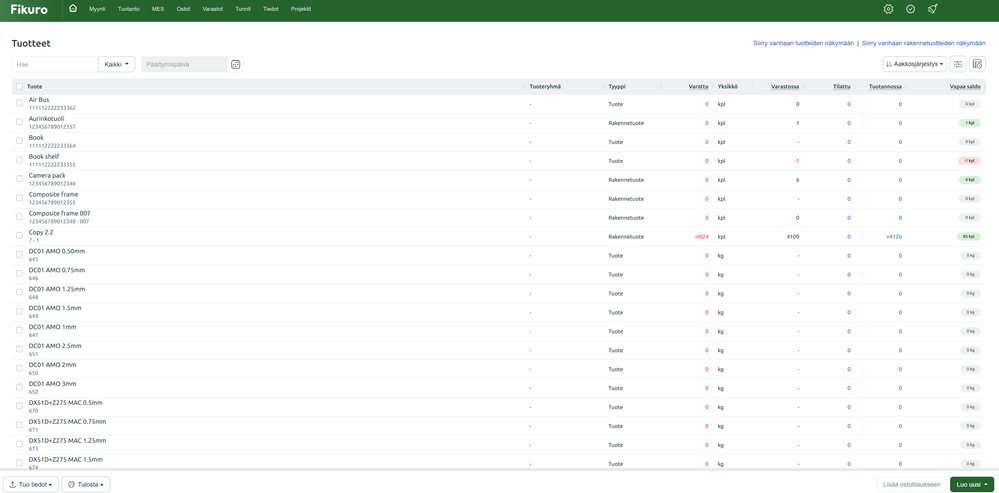This screenshot has height=493, width=999.
Task: Open the Aakkosjärjestys sort dropdown
Action: click(914, 64)
